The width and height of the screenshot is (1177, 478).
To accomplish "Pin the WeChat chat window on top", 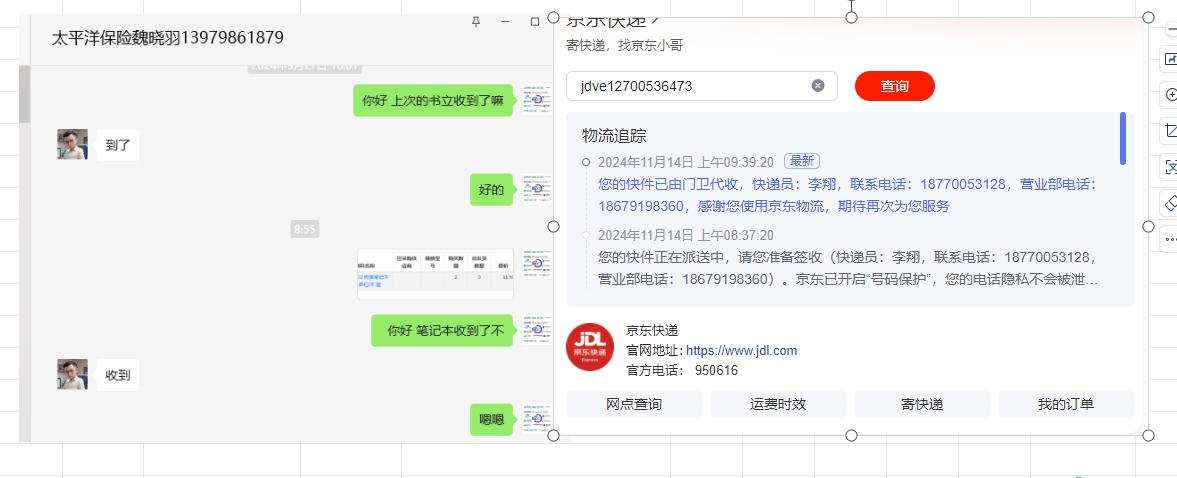I will [x=475, y=22].
